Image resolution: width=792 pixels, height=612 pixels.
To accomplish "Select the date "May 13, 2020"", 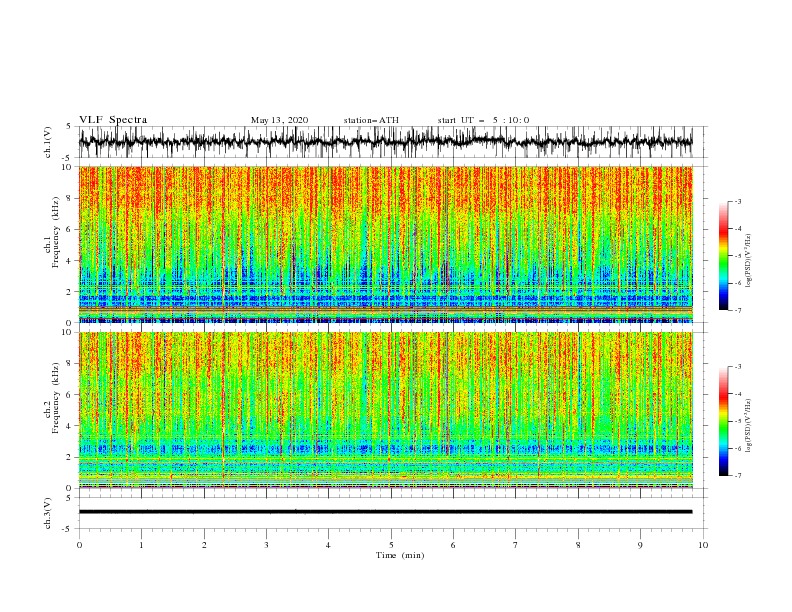I will pos(279,120).
